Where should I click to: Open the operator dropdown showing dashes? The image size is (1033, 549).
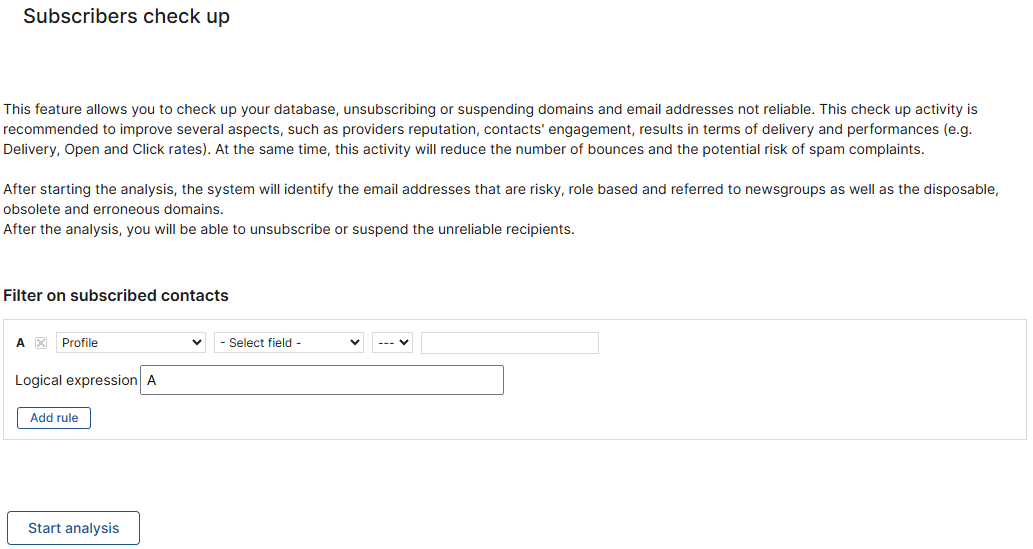click(392, 343)
